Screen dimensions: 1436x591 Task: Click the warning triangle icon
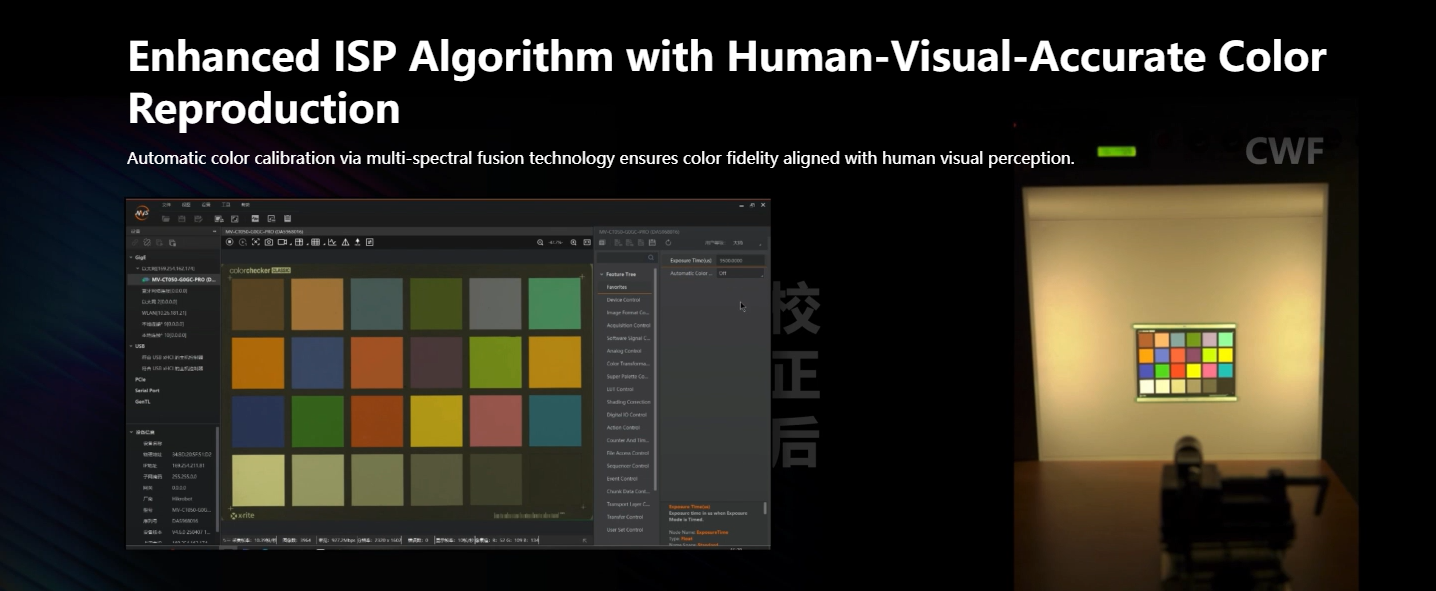345,242
